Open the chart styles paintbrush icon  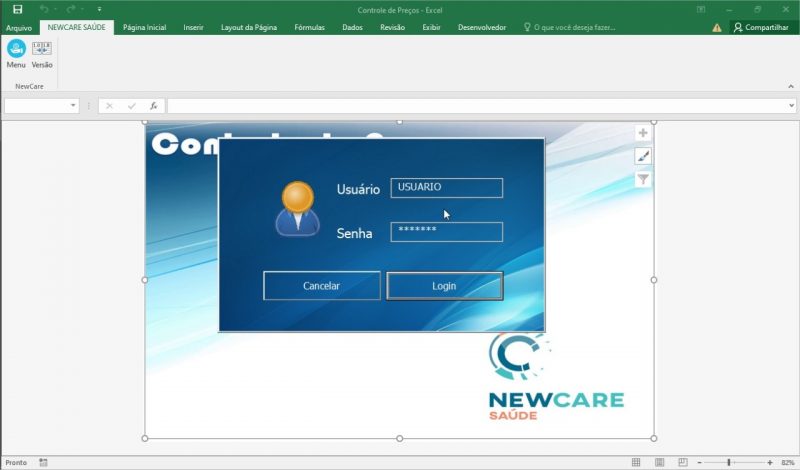pyautogui.click(x=643, y=156)
